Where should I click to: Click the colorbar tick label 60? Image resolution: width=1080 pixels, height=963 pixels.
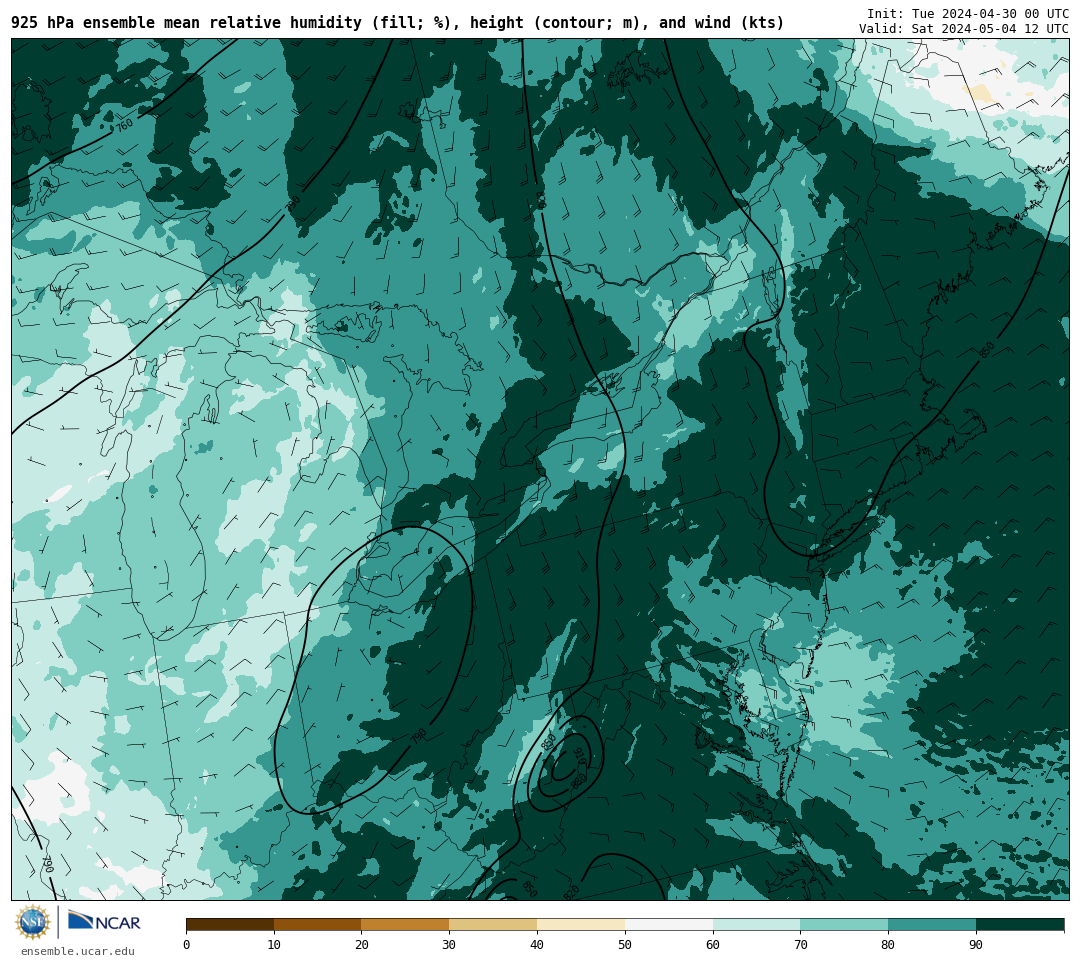click(713, 944)
